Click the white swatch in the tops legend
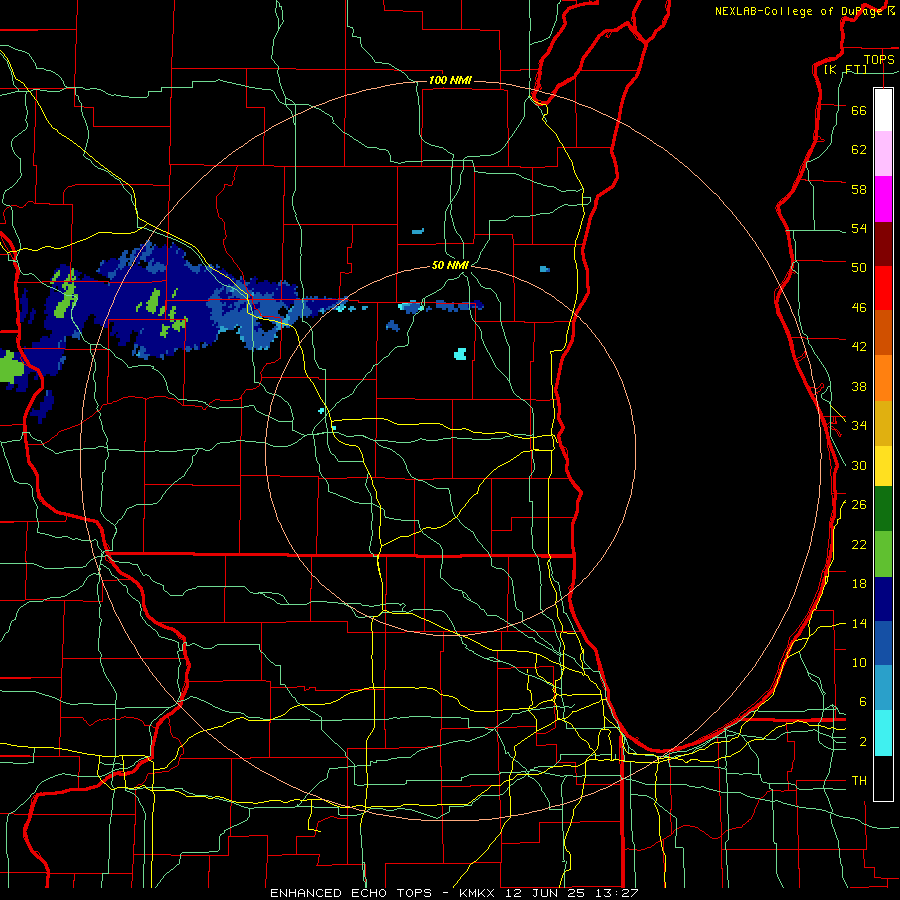 coord(883,110)
